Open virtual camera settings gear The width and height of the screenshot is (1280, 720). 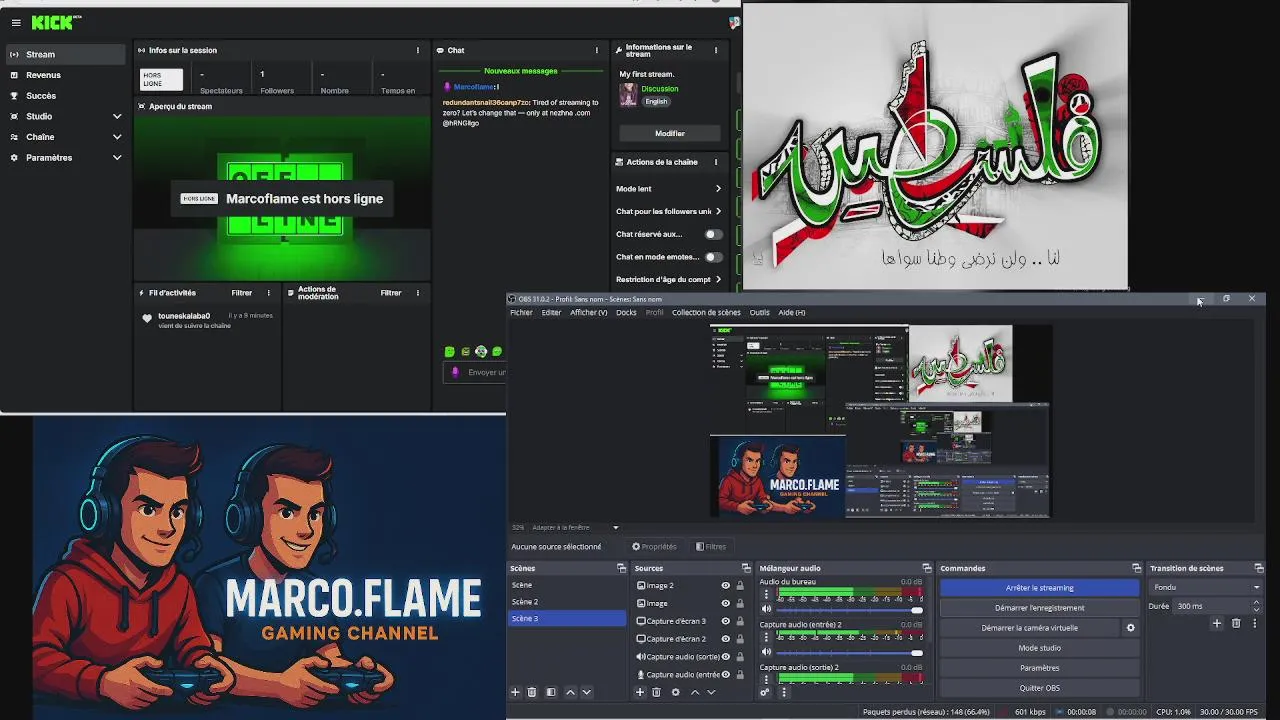pos(1131,628)
